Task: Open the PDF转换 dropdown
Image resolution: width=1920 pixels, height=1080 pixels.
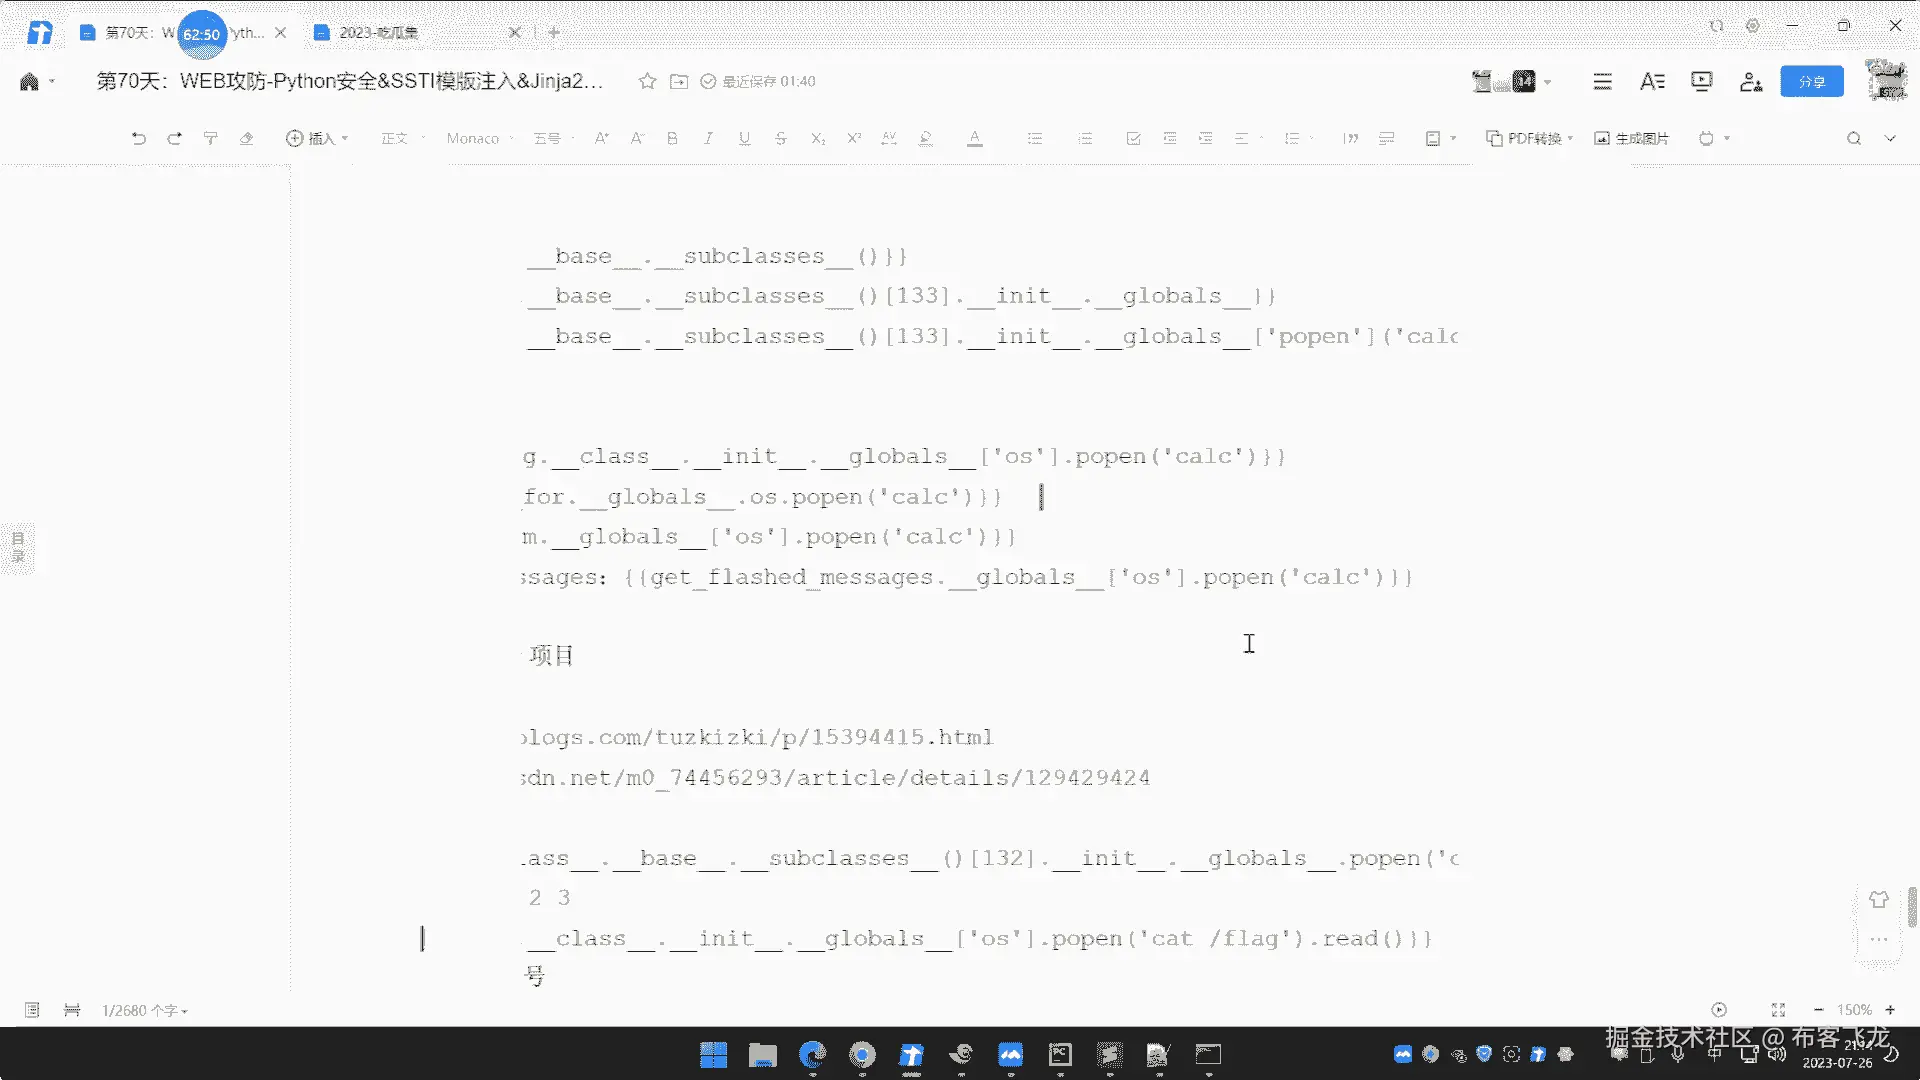Action: point(1529,139)
